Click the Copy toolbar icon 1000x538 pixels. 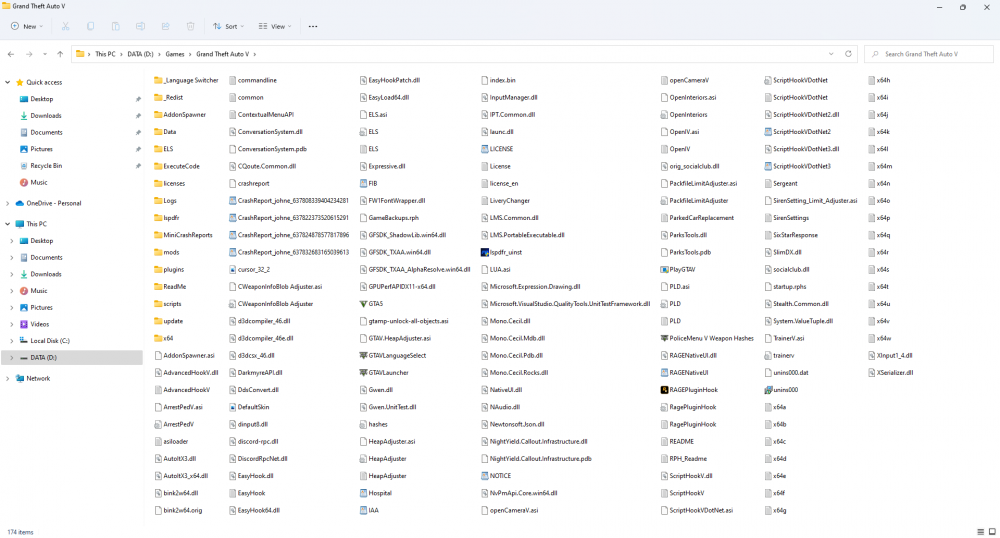(x=91, y=26)
